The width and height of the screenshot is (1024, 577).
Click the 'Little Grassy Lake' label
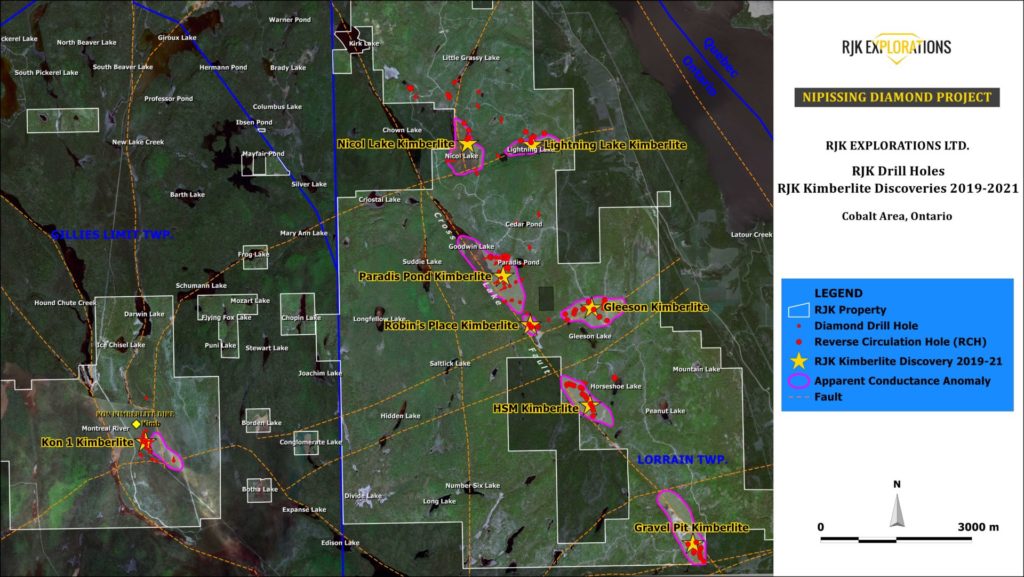(471, 58)
